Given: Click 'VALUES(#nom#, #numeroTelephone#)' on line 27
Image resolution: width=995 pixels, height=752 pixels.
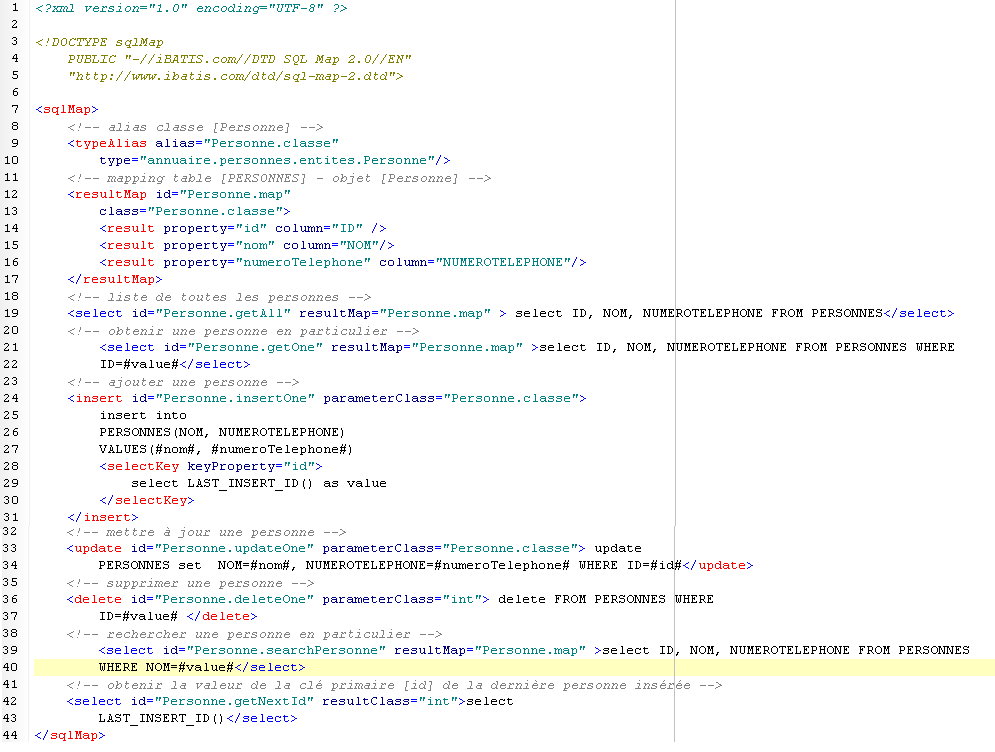Looking at the screenshot, I should coord(226,450).
